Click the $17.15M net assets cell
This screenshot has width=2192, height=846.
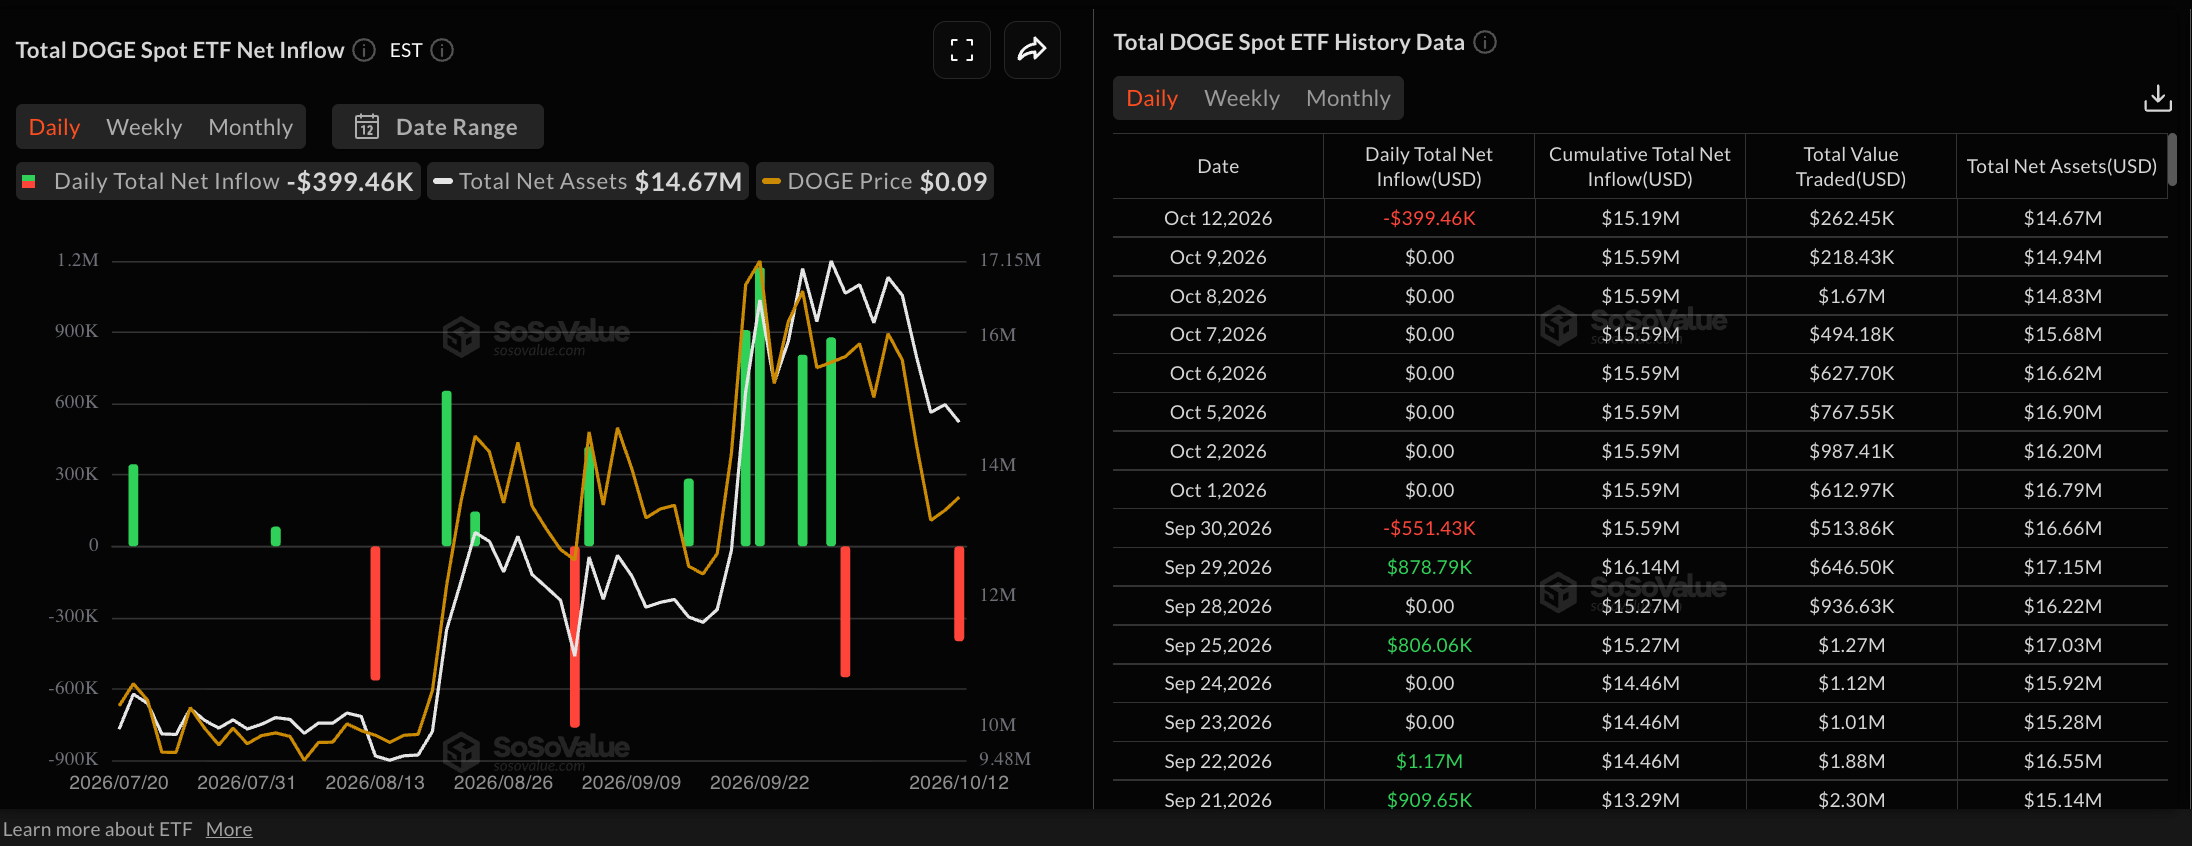tap(2062, 567)
